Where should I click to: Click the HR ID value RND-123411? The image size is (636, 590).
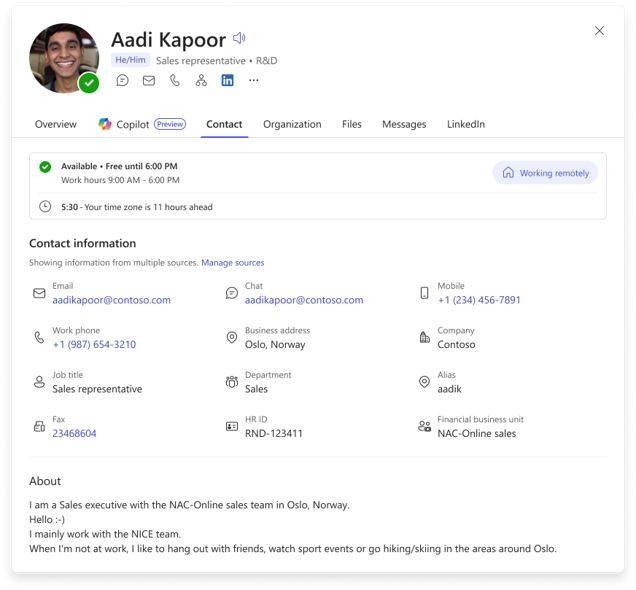click(274, 433)
